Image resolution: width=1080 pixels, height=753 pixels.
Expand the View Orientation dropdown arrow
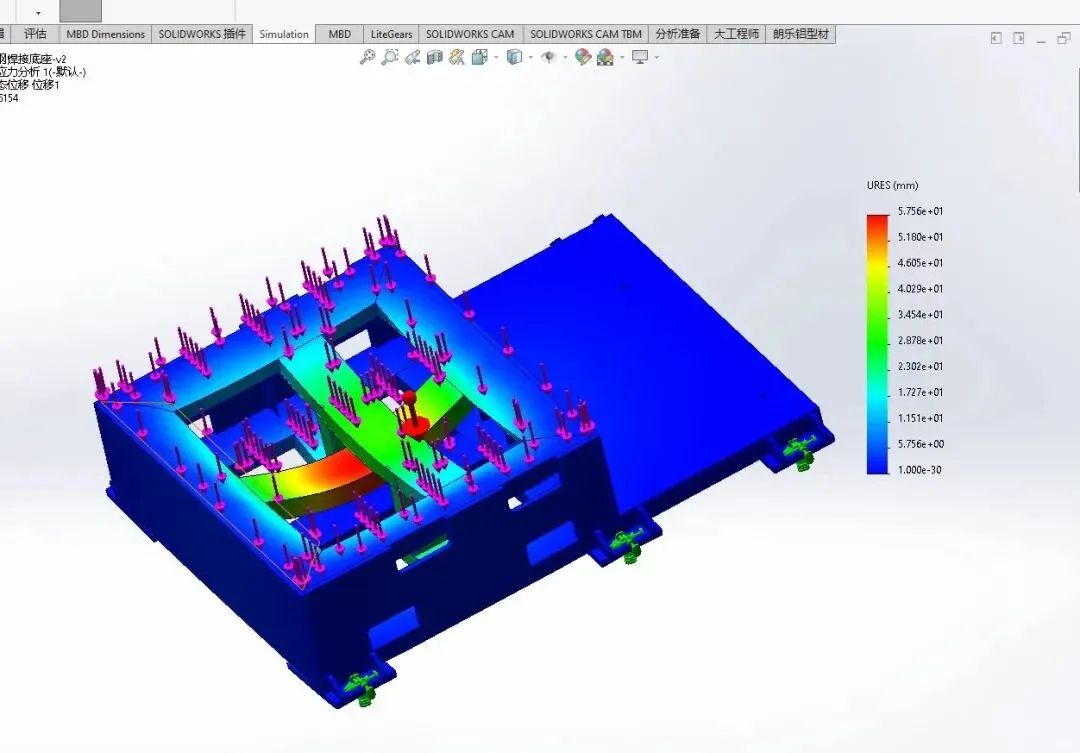click(496, 57)
